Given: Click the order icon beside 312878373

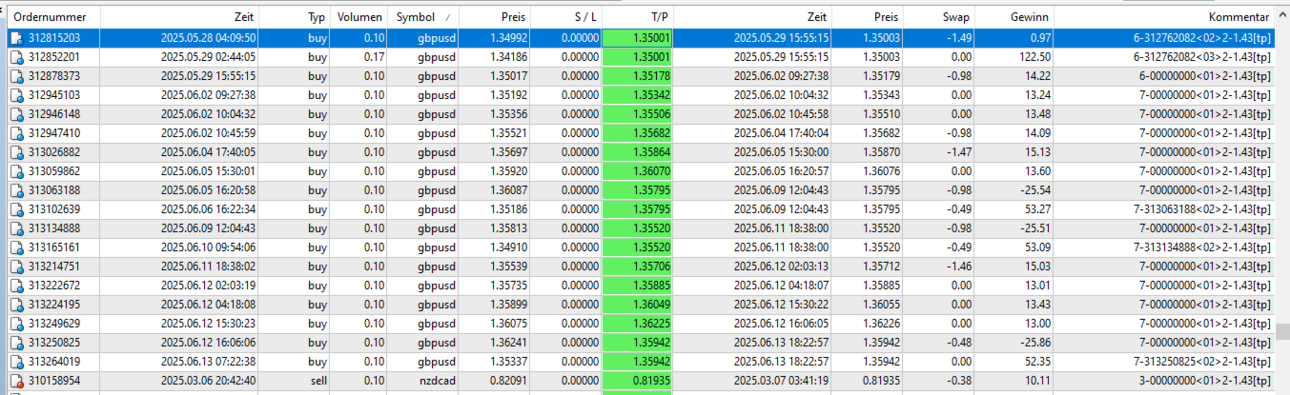Looking at the screenshot, I should point(16,76).
